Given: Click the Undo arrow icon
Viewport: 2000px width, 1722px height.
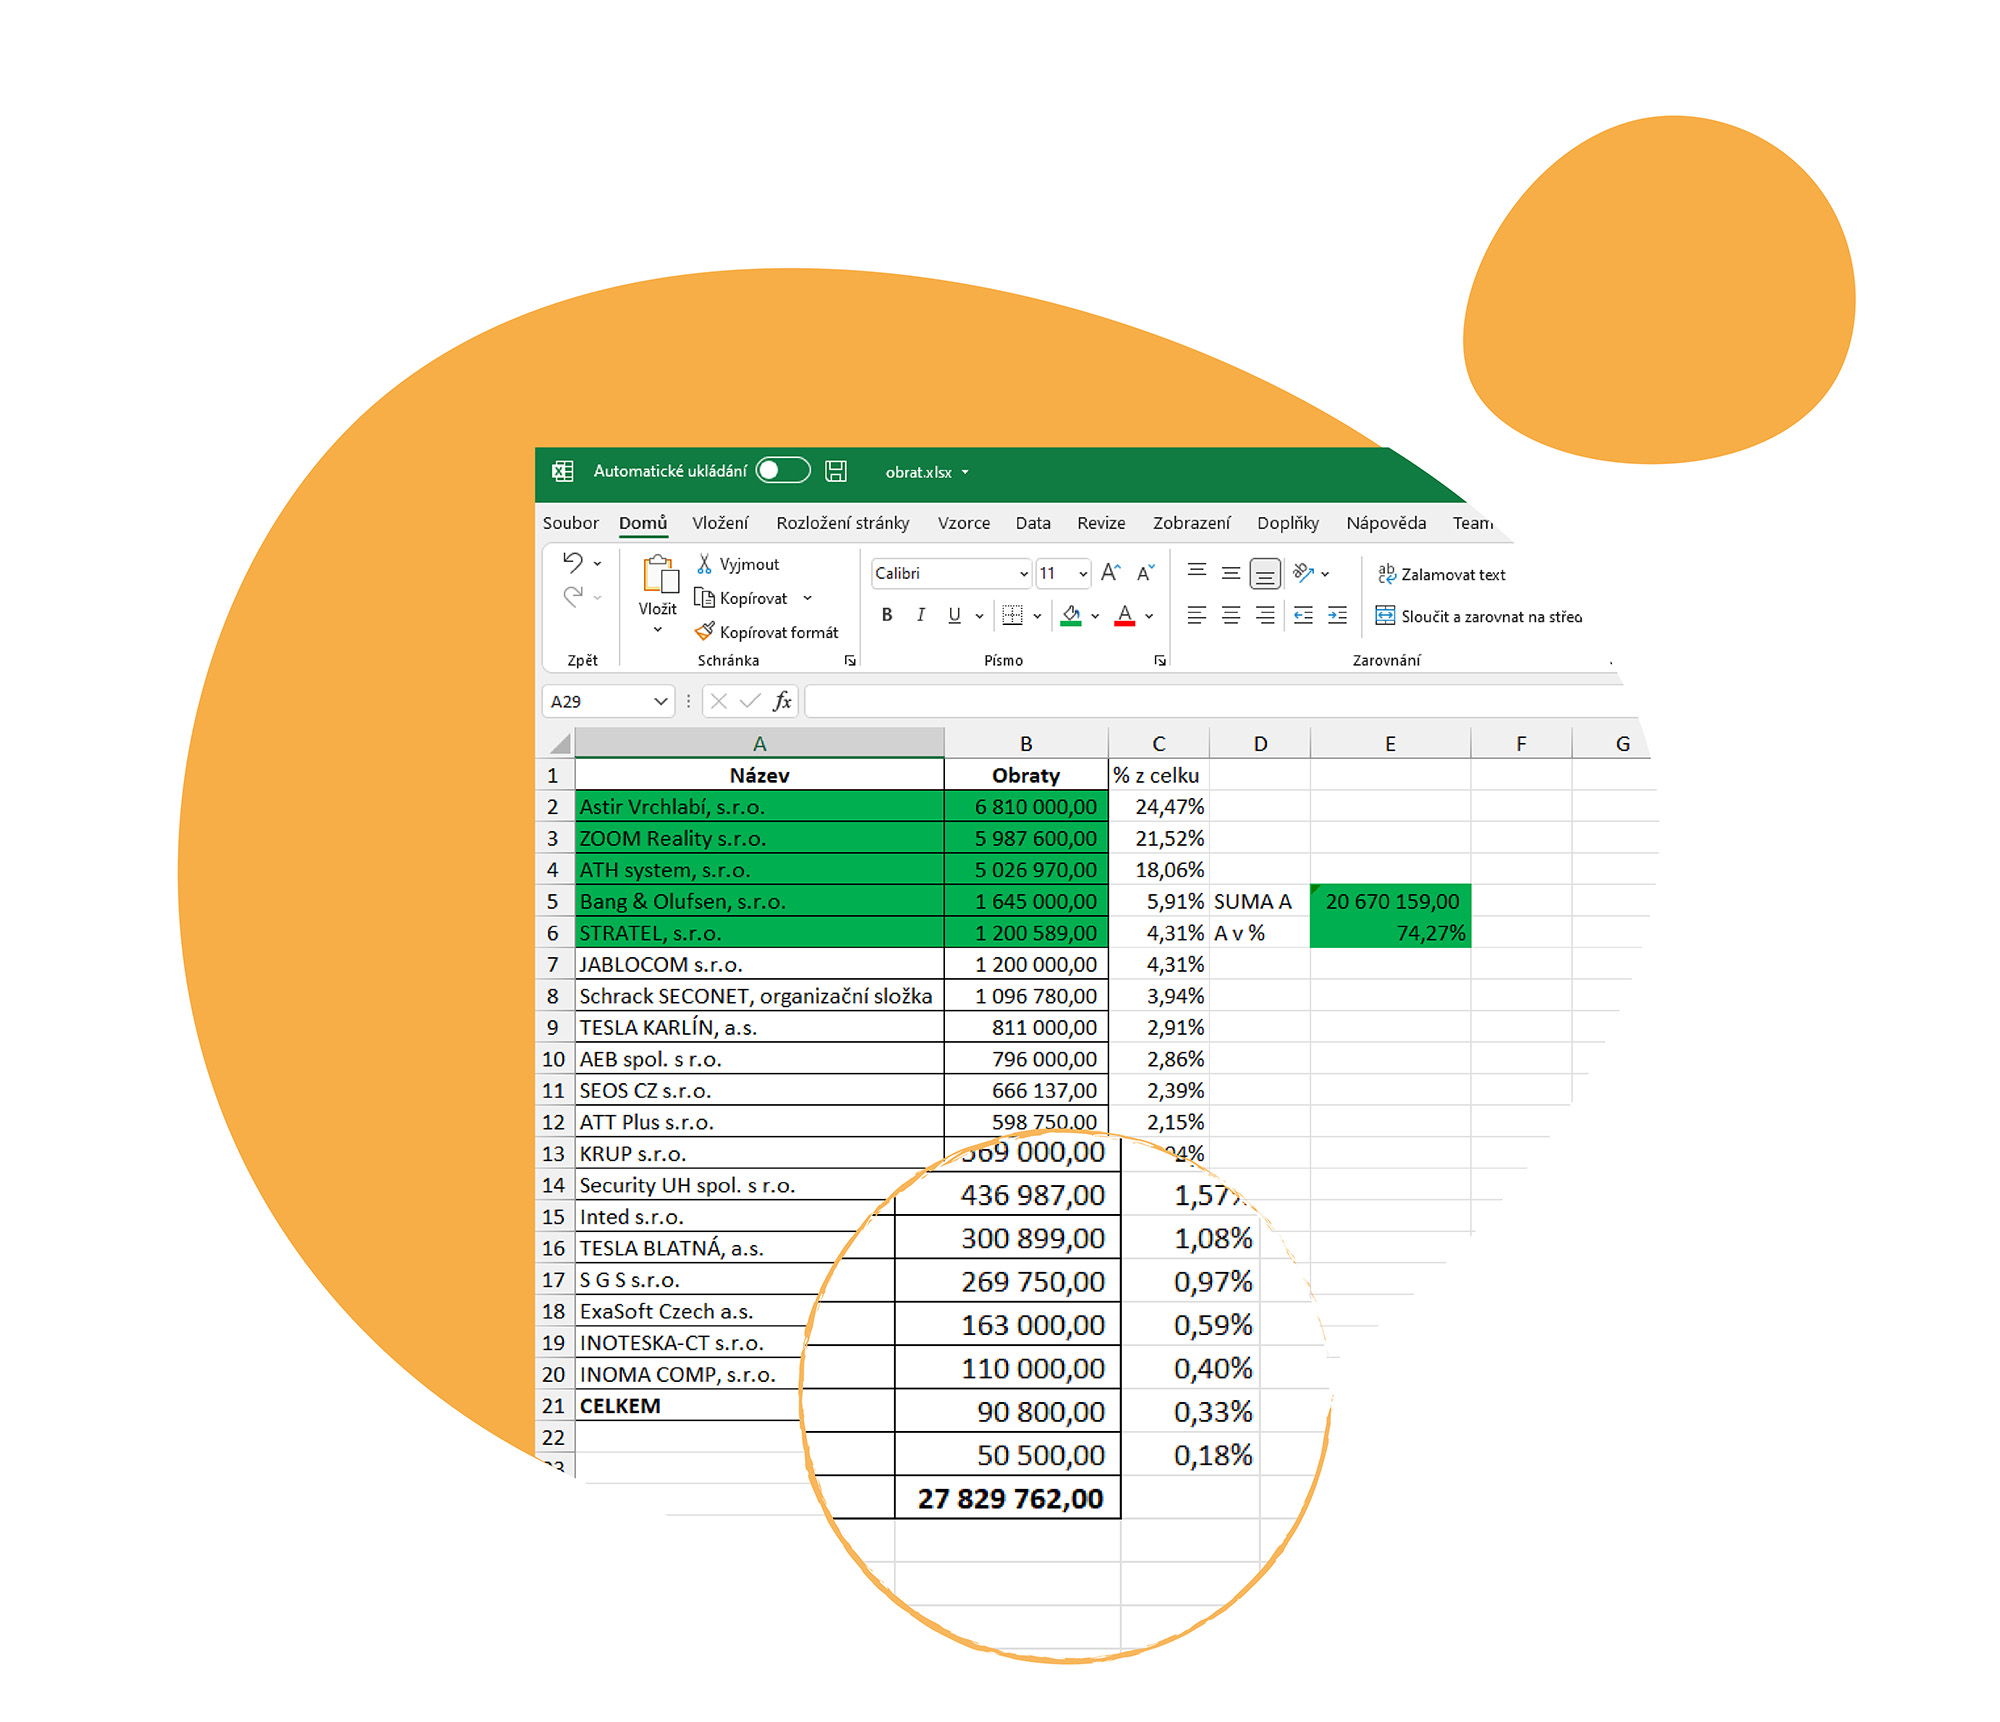Looking at the screenshot, I should coord(573,563).
